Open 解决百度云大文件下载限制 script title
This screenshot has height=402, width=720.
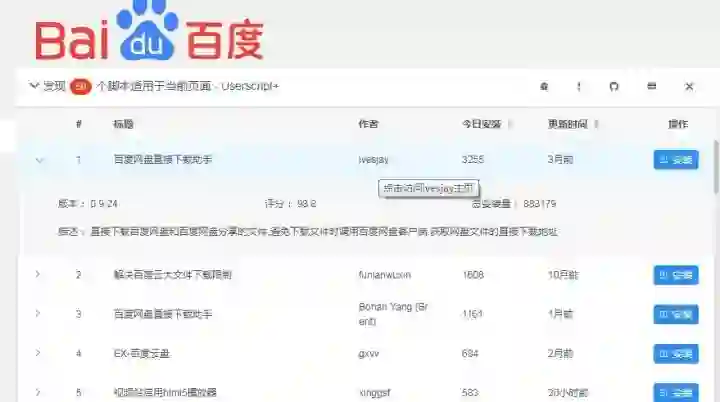tap(172, 275)
